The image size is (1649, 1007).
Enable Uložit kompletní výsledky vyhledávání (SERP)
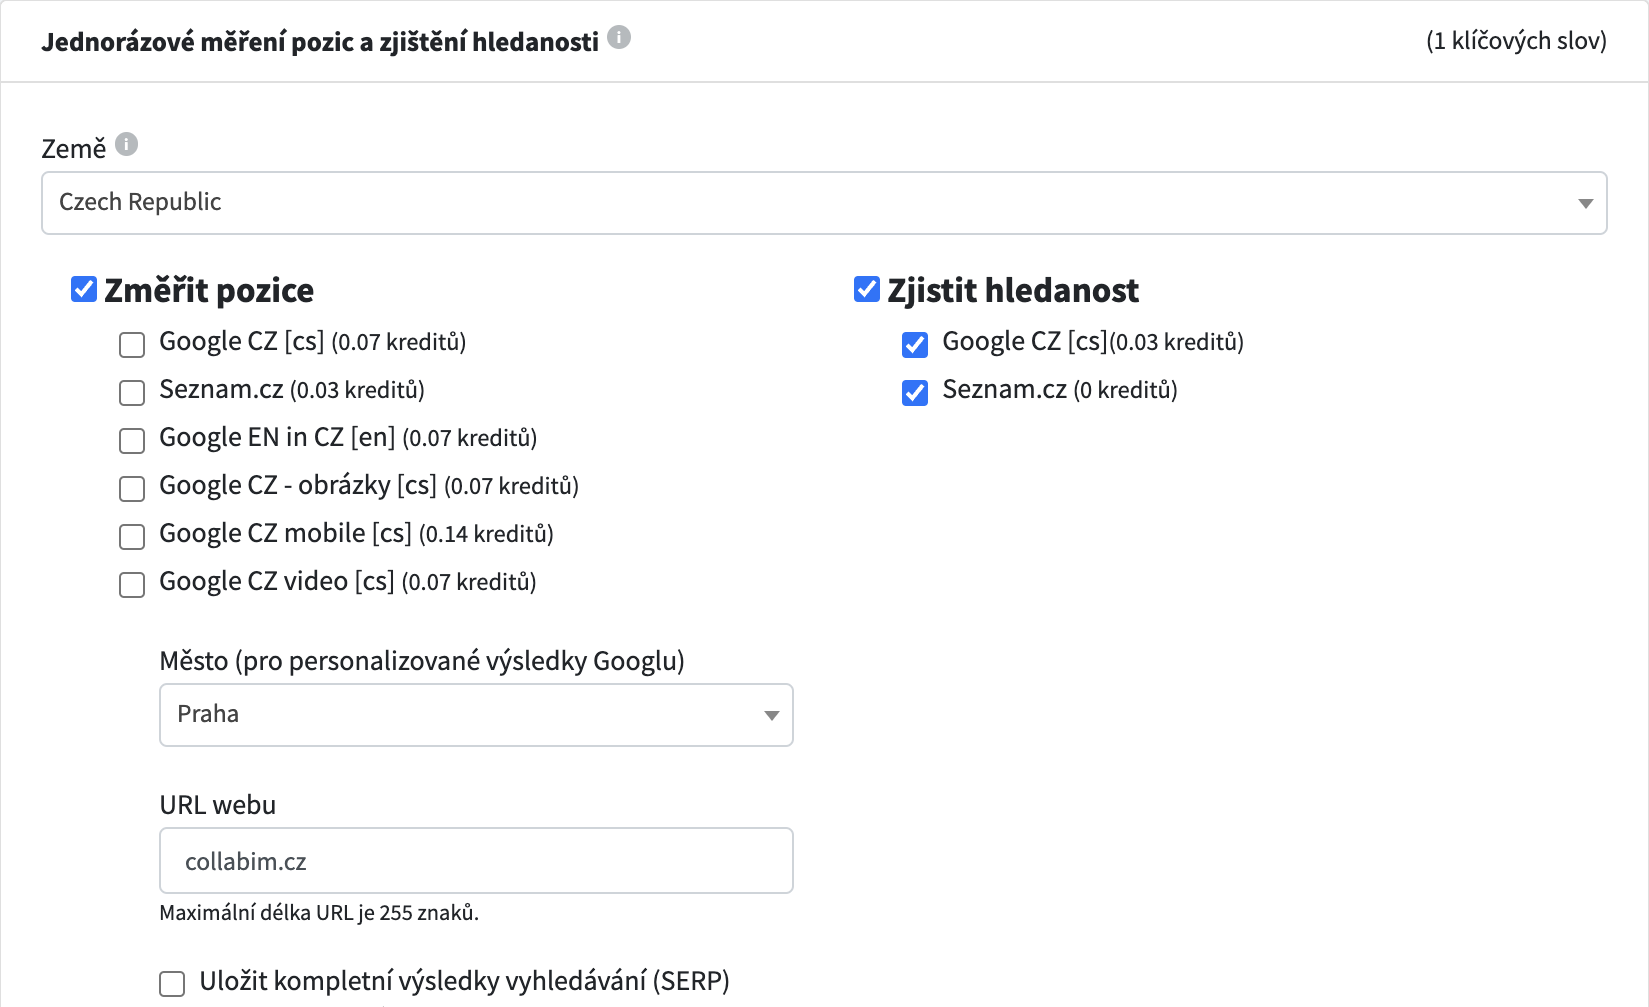172,984
